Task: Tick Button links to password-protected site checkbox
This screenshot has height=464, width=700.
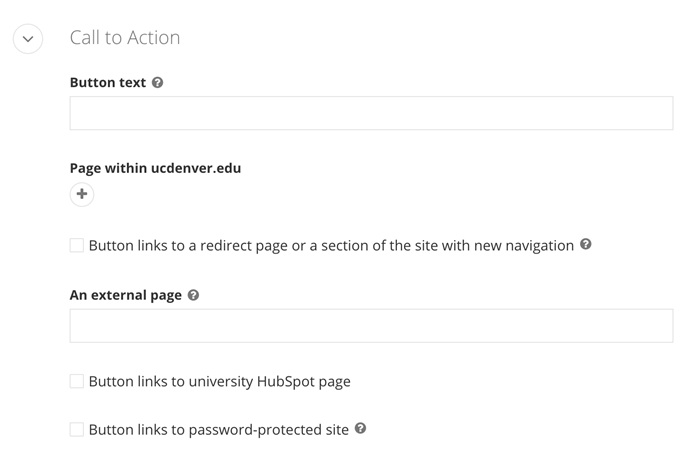Action: coord(77,429)
